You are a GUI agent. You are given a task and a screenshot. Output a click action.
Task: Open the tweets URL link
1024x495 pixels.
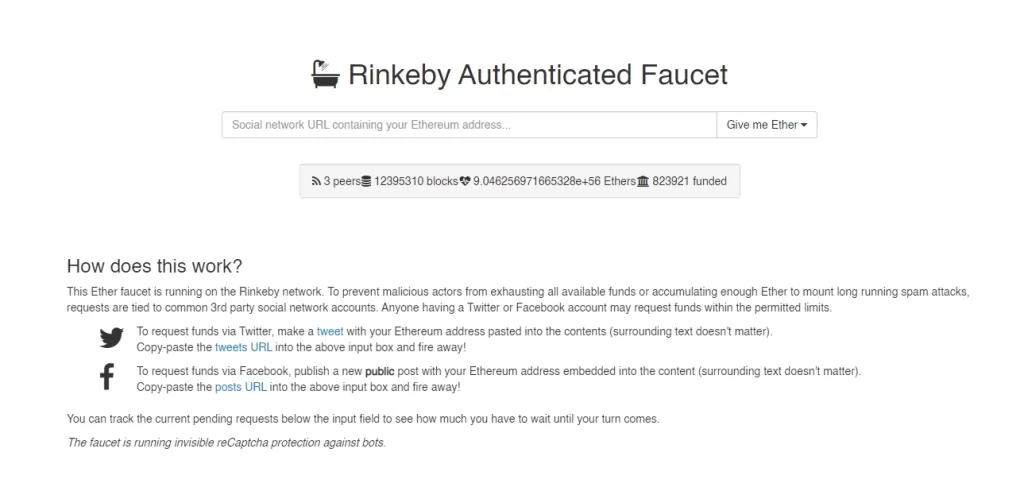tap(244, 347)
